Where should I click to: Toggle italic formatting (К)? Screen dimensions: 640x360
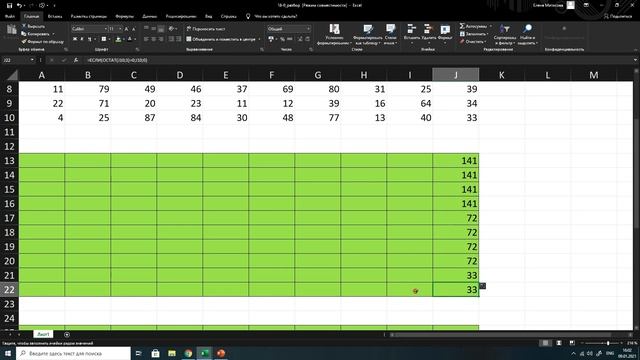pyautogui.click(x=82, y=39)
